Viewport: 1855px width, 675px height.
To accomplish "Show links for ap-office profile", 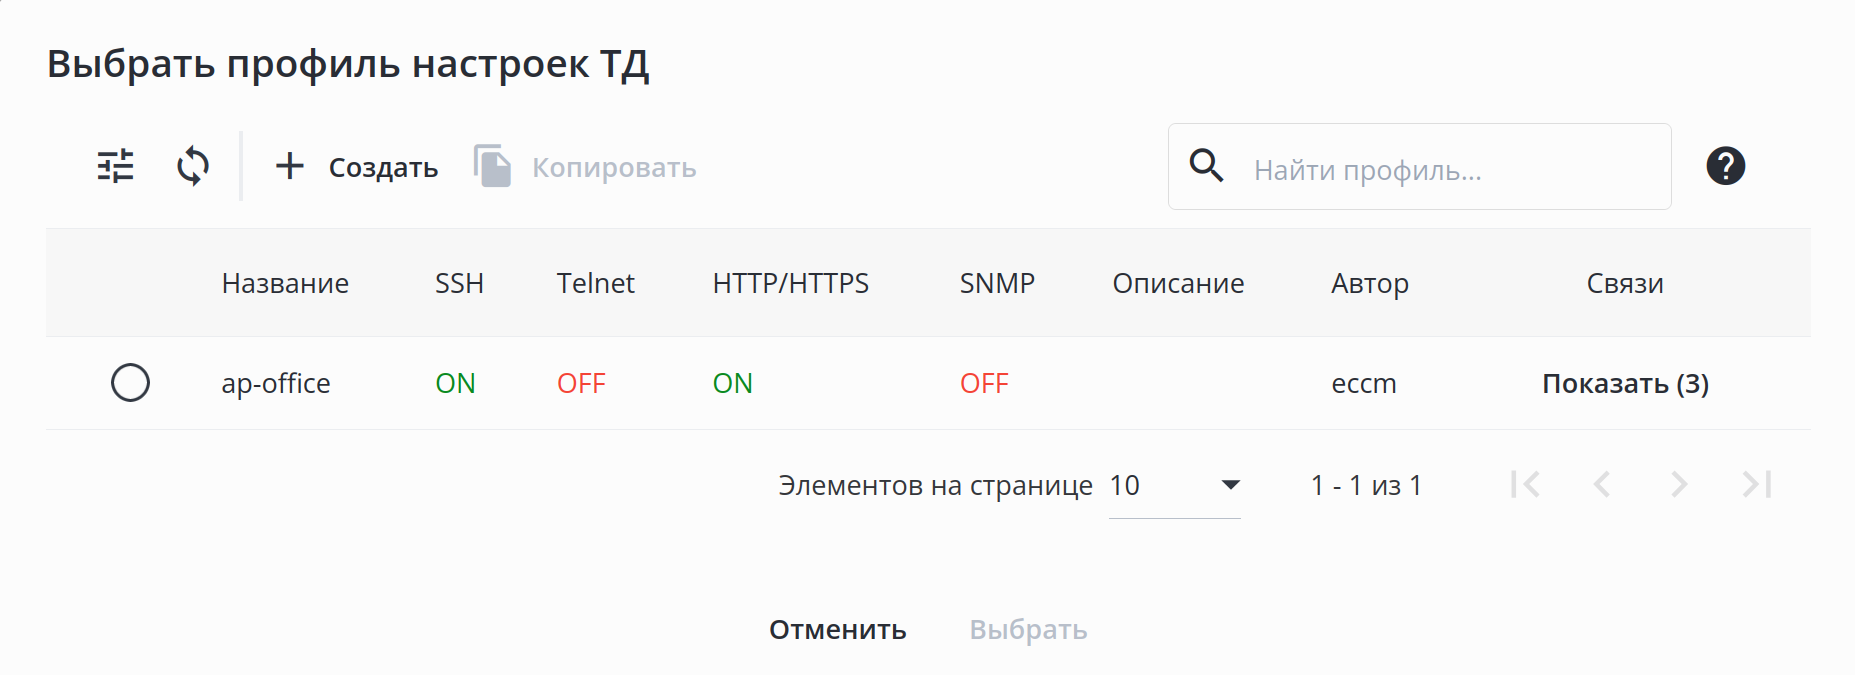I will [1625, 384].
